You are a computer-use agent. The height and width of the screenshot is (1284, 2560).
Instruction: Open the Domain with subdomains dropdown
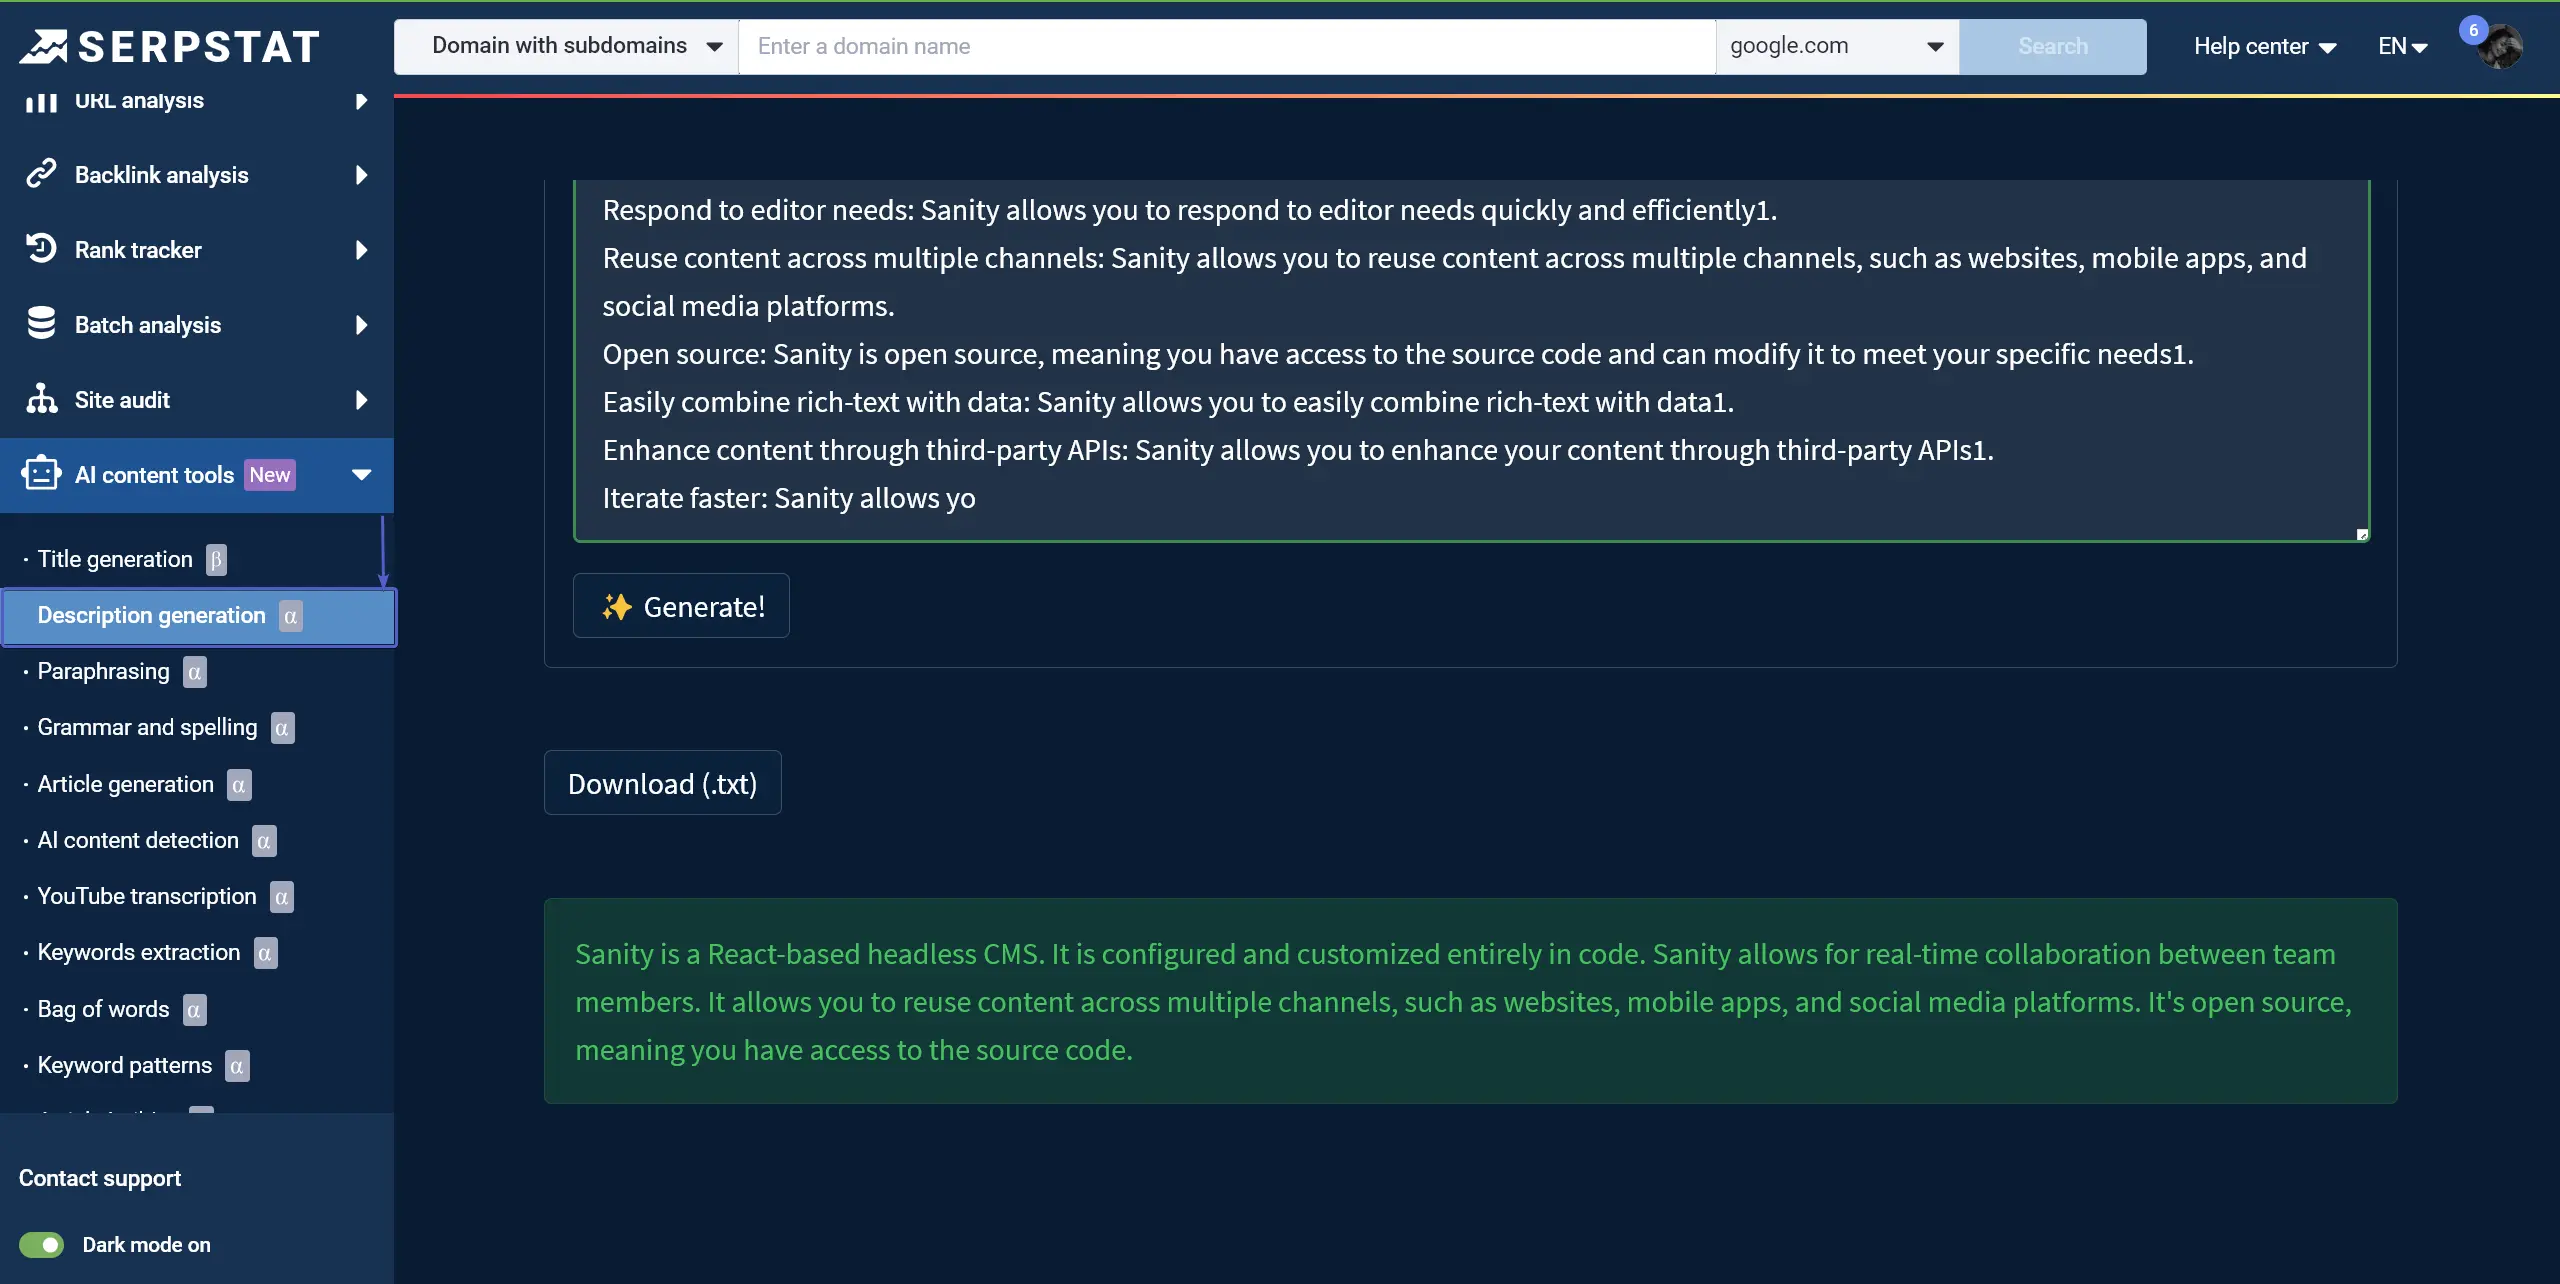pos(567,46)
